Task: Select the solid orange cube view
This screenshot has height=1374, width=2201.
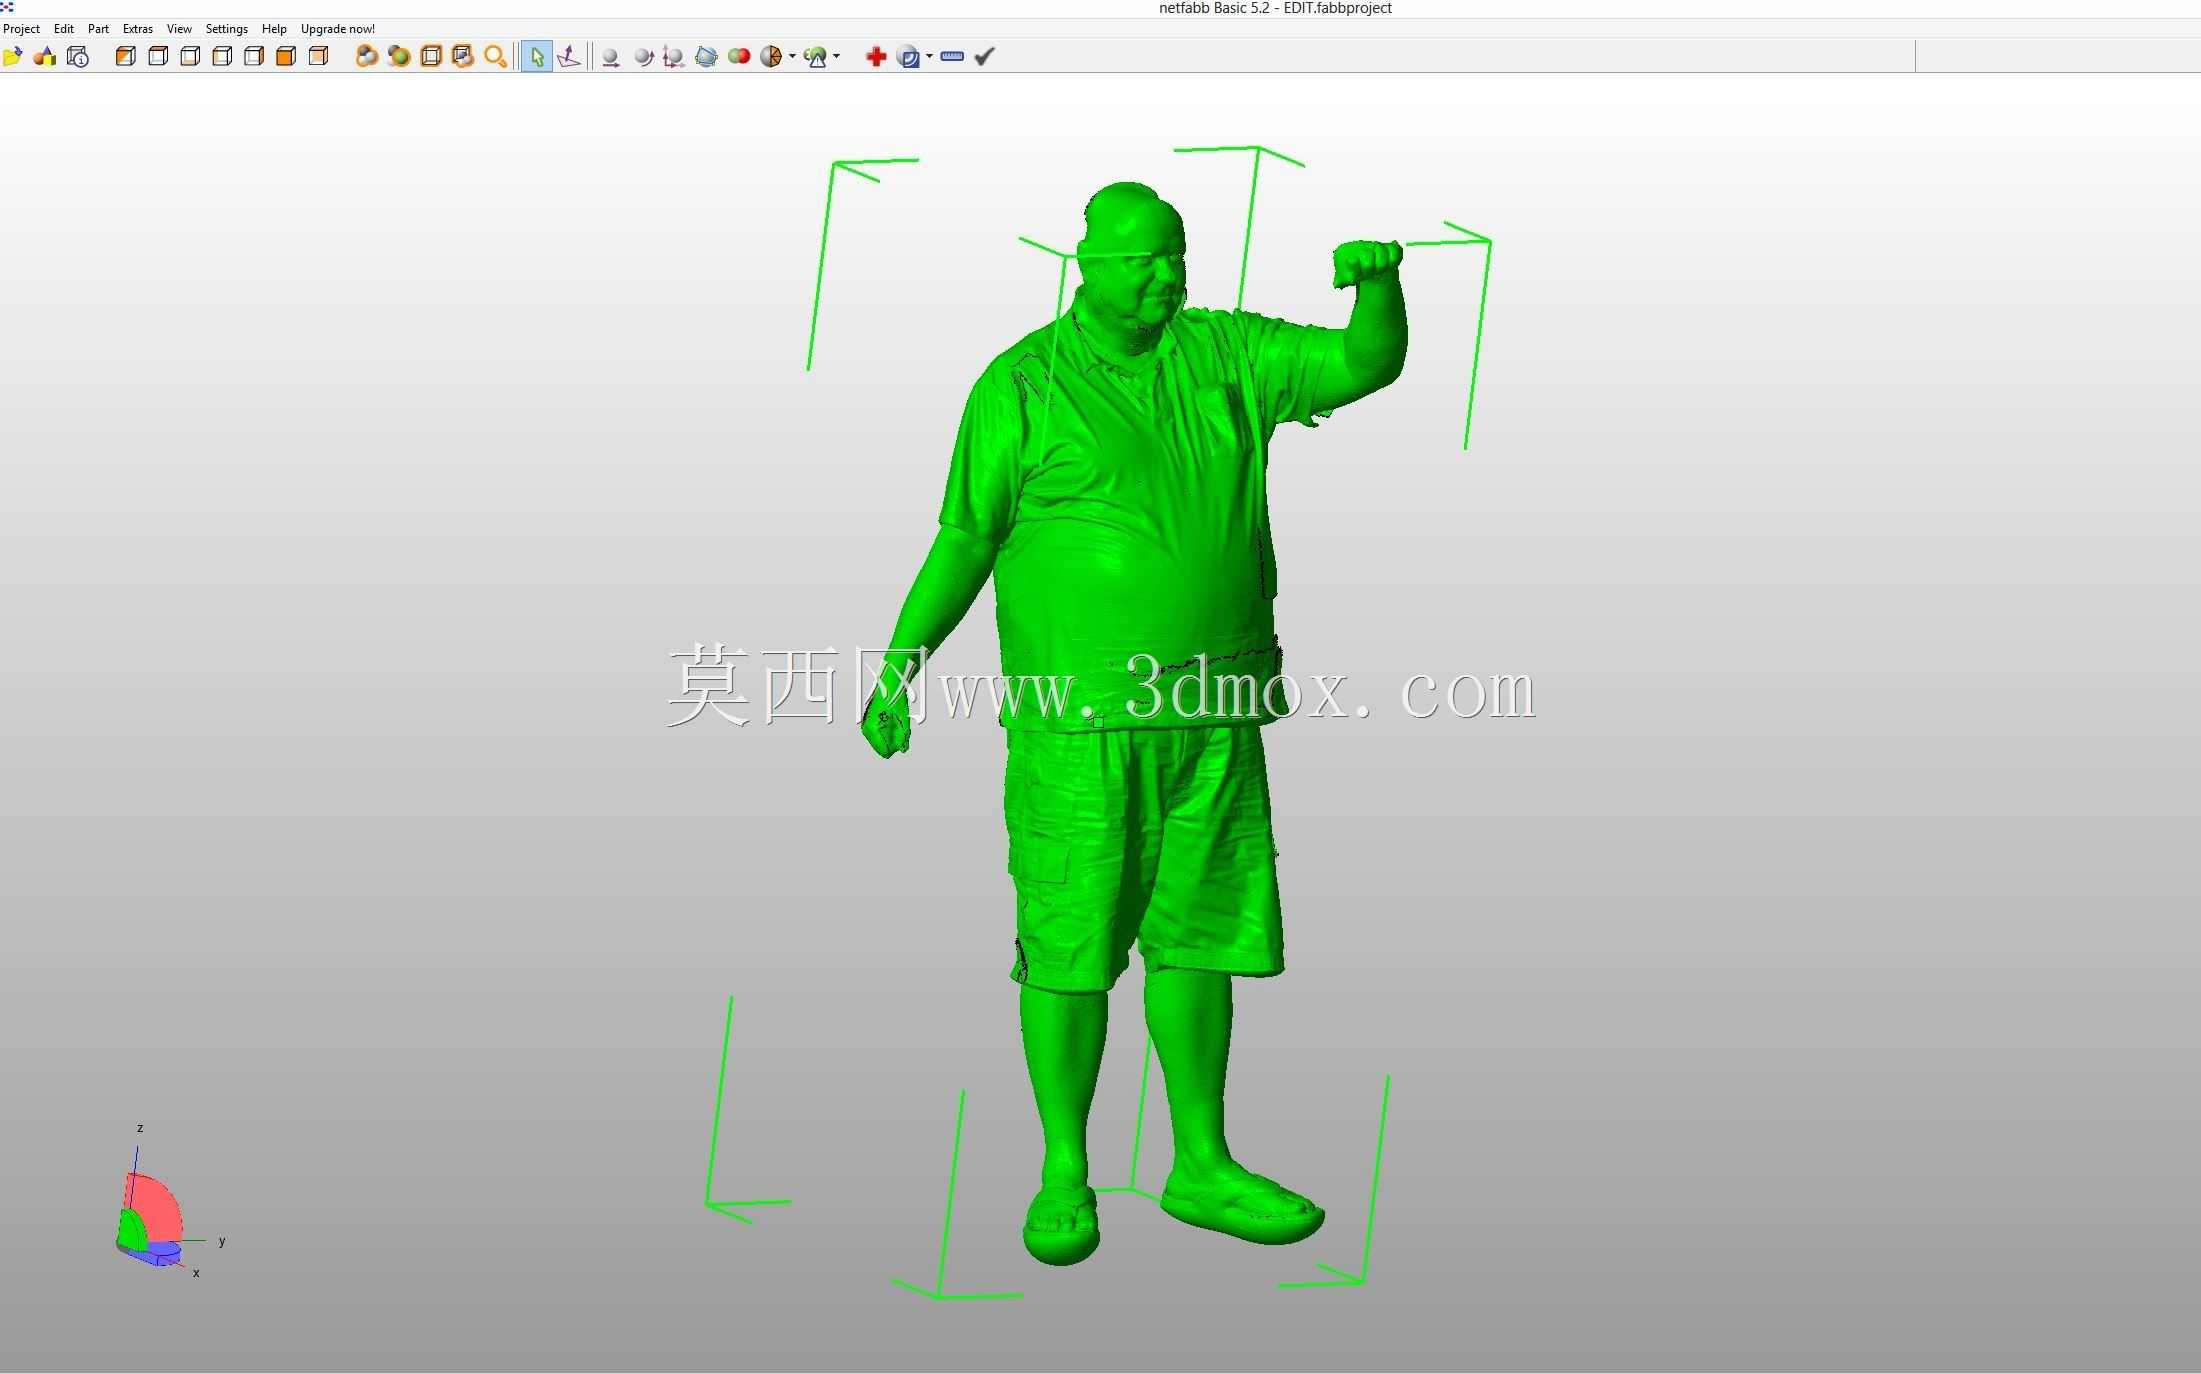Action: 285,57
